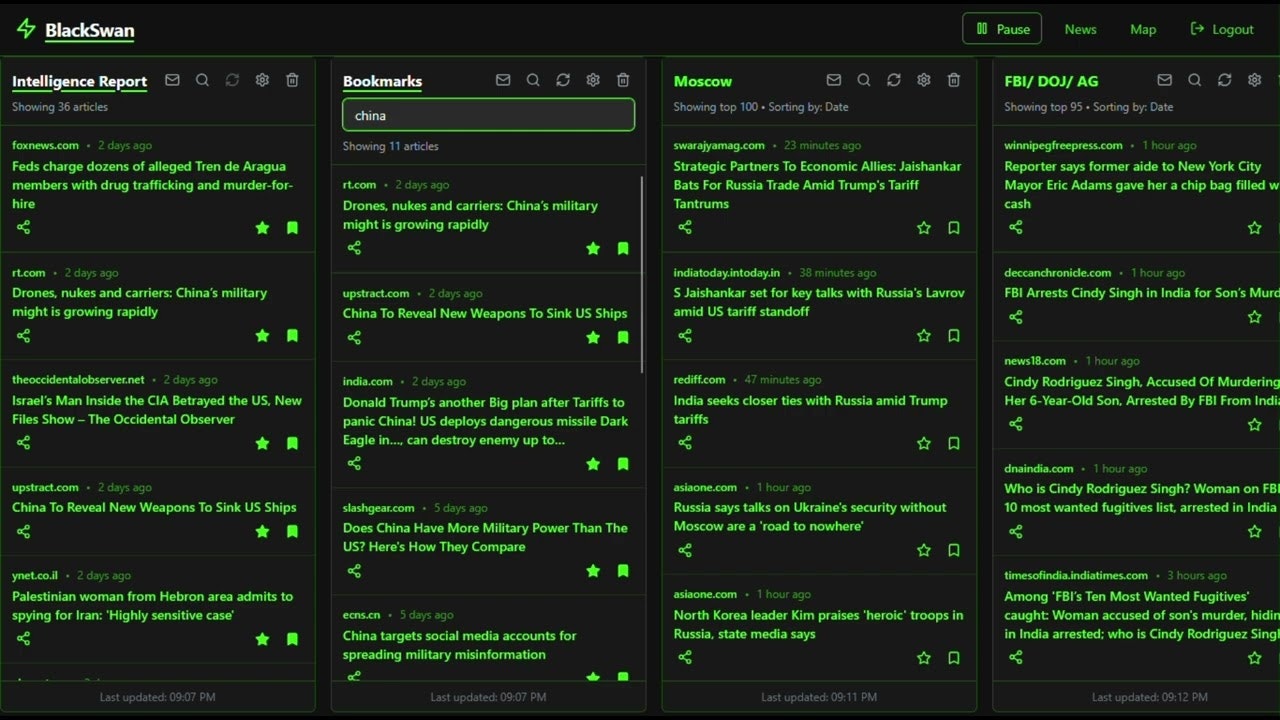This screenshot has width=1280, height=720.
Task: Bookmark the North Korea leader Kim article
Action: tap(954, 658)
